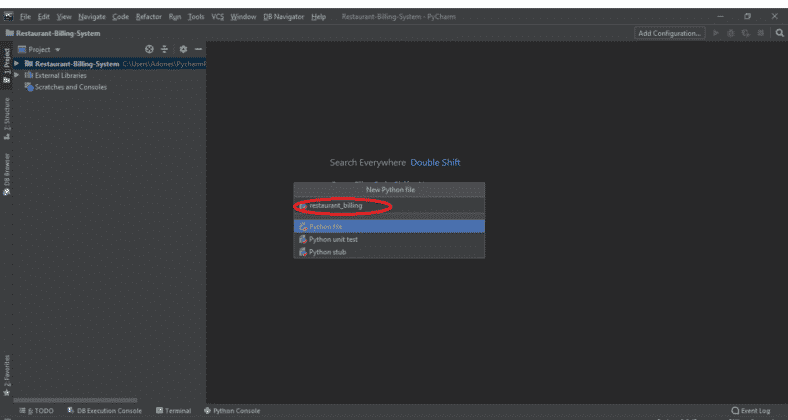
Task: Open the Project view dropdown
Action: (40, 49)
